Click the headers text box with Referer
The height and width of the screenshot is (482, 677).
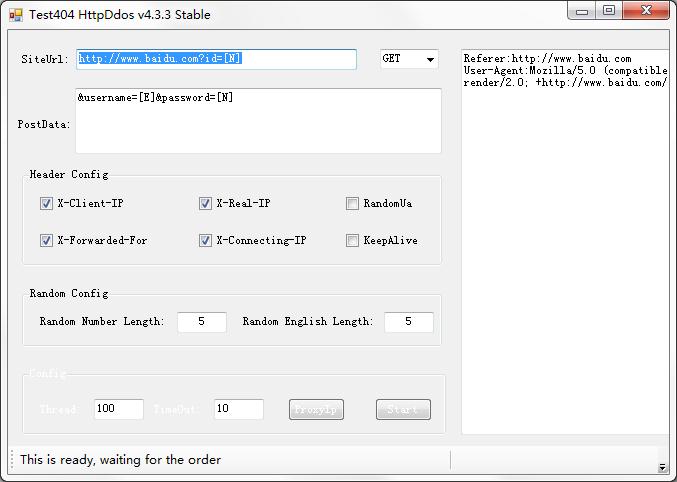565,241
